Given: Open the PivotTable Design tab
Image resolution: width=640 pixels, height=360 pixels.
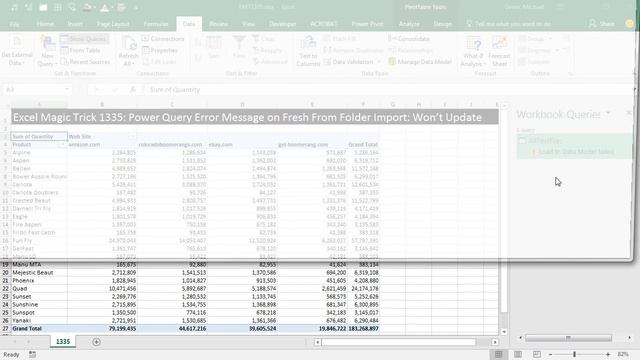Looking at the screenshot, I should [x=442, y=24].
